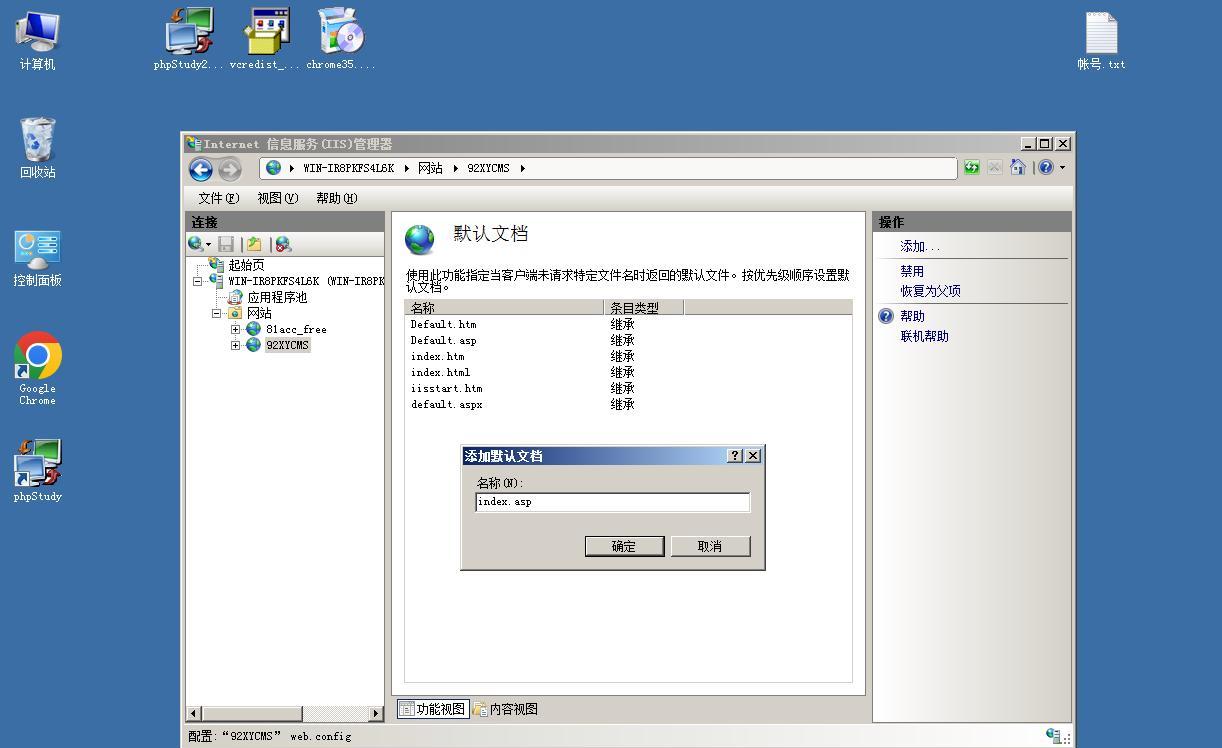Screen dimensions: 1222x748
Task: Go back with the blue Back arrow
Action: coord(200,169)
